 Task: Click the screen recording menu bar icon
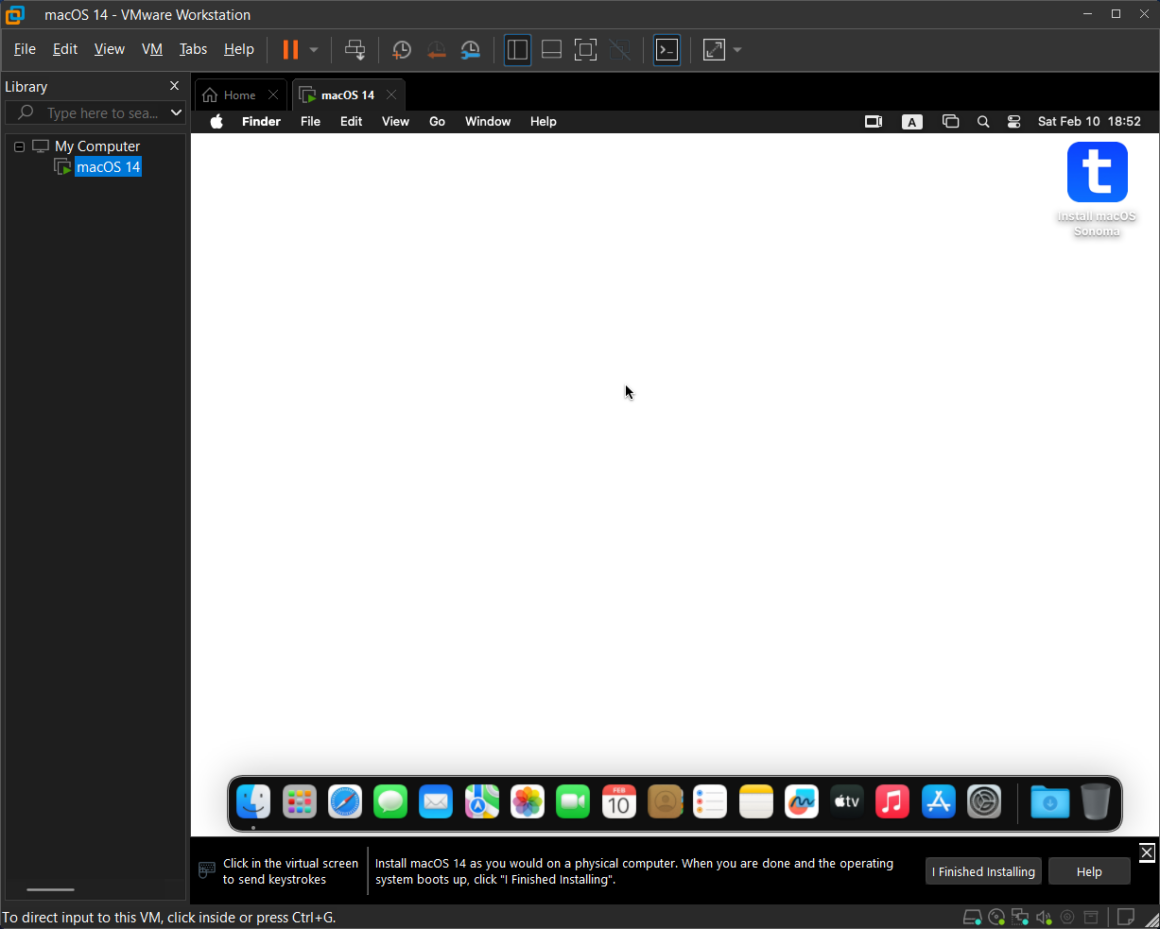[x=874, y=121]
